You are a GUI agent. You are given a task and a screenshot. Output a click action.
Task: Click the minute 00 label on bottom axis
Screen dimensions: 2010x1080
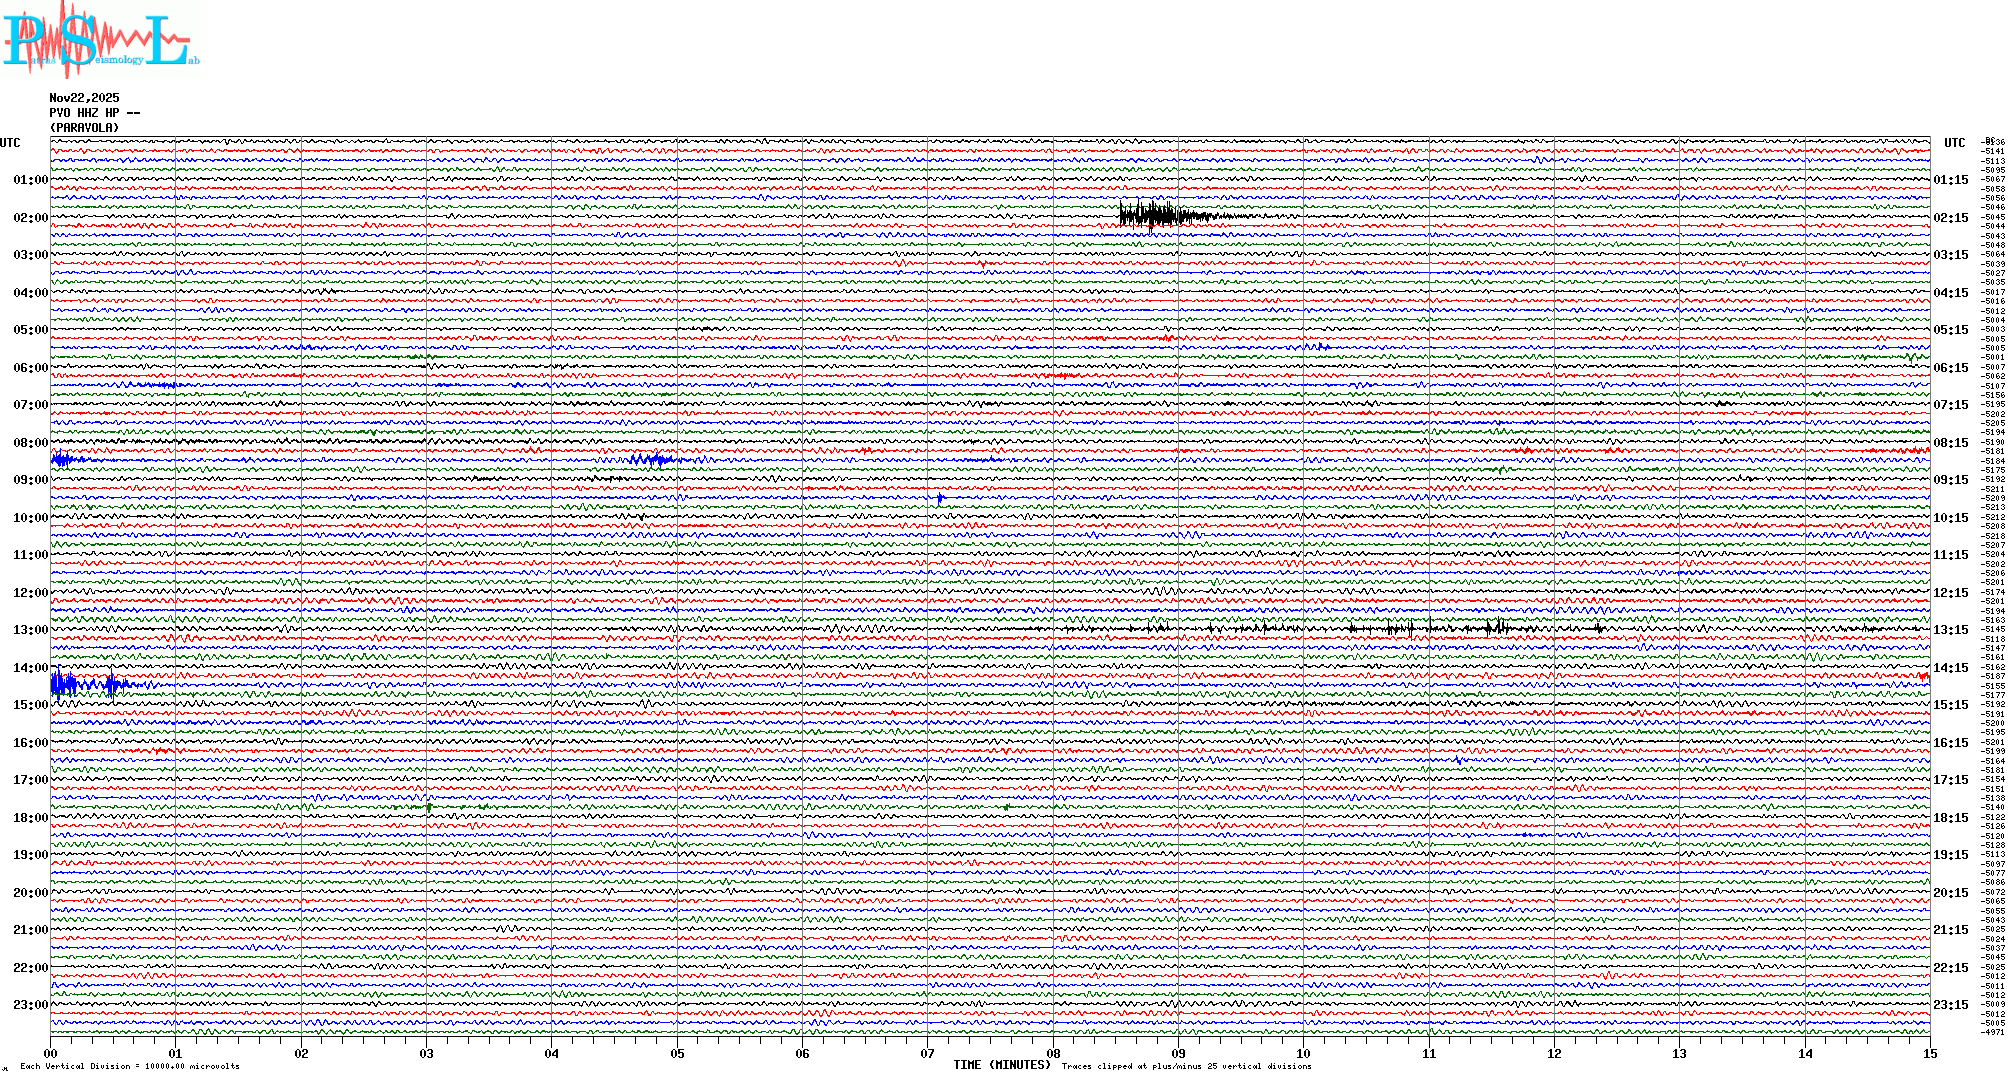point(51,1053)
